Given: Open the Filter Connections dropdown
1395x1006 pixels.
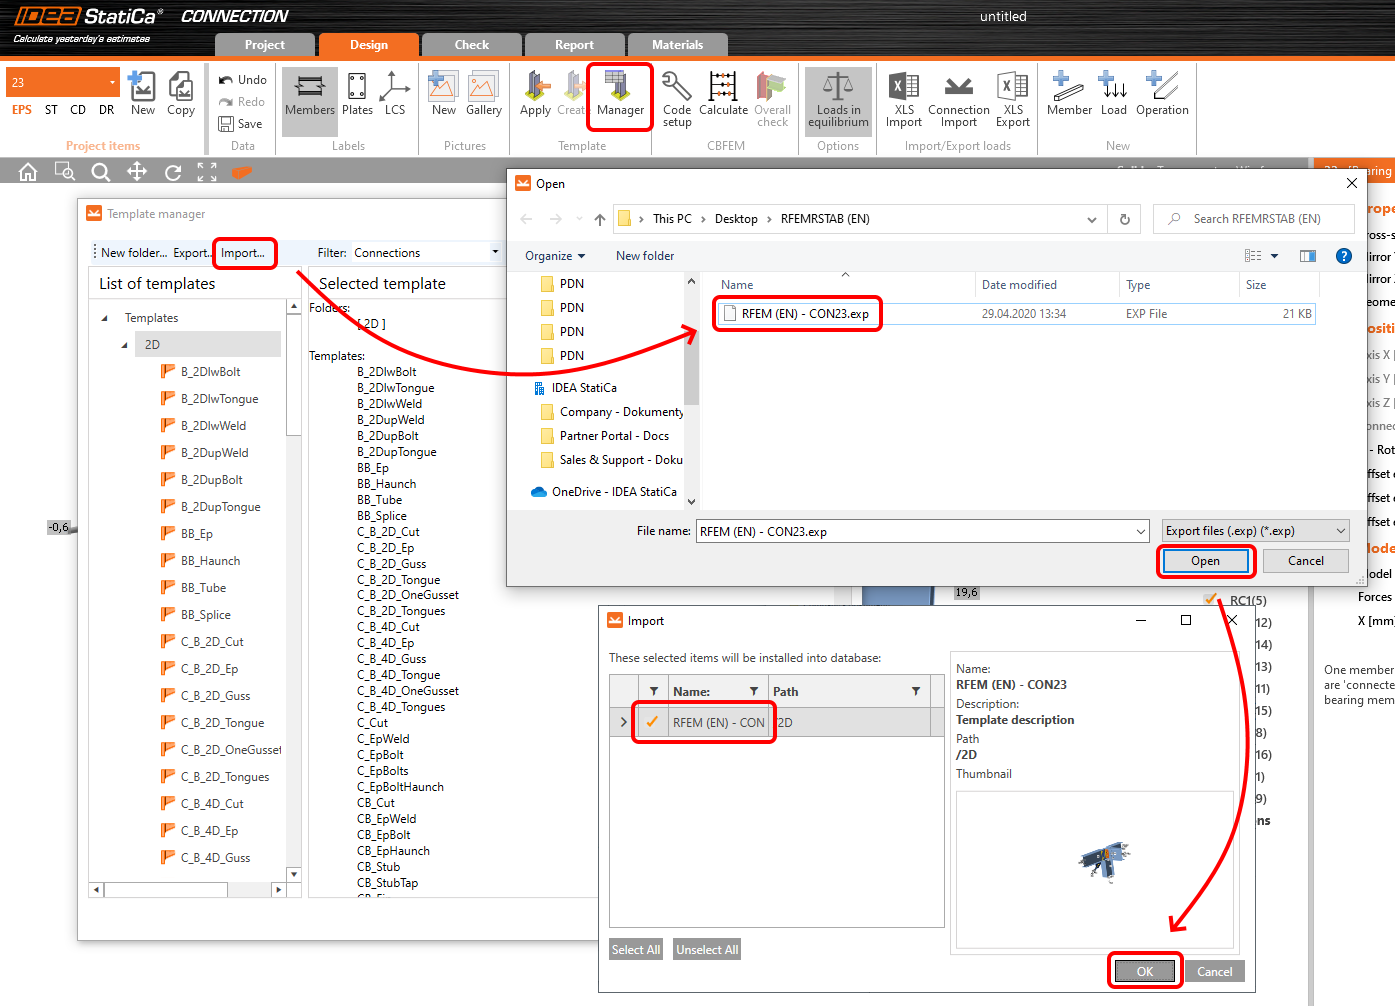Looking at the screenshot, I should 494,253.
